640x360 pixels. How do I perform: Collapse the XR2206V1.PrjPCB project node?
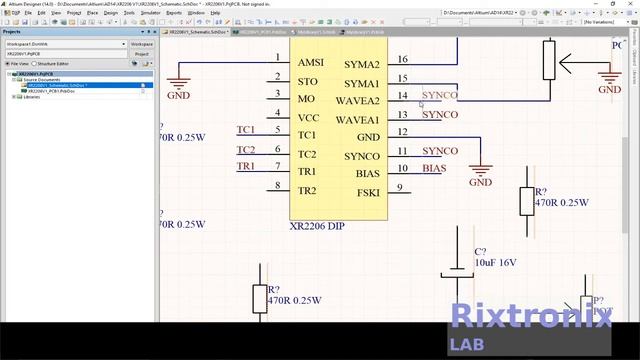click(x=9, y=74)
